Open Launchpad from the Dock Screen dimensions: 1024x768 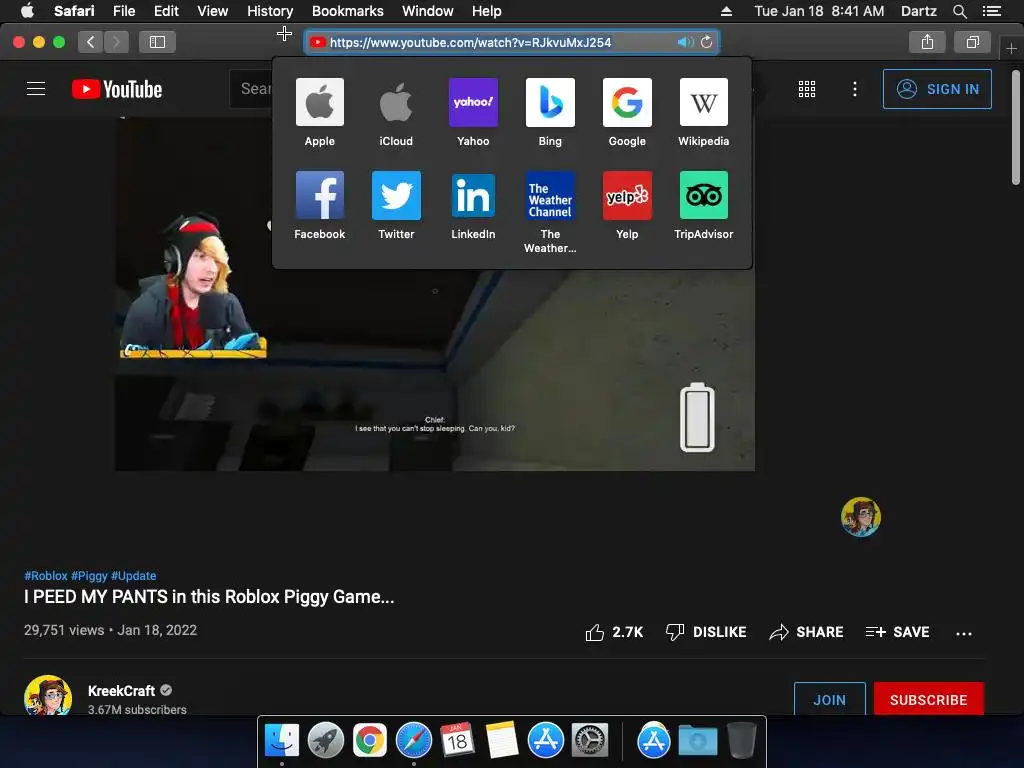(326, 740)
